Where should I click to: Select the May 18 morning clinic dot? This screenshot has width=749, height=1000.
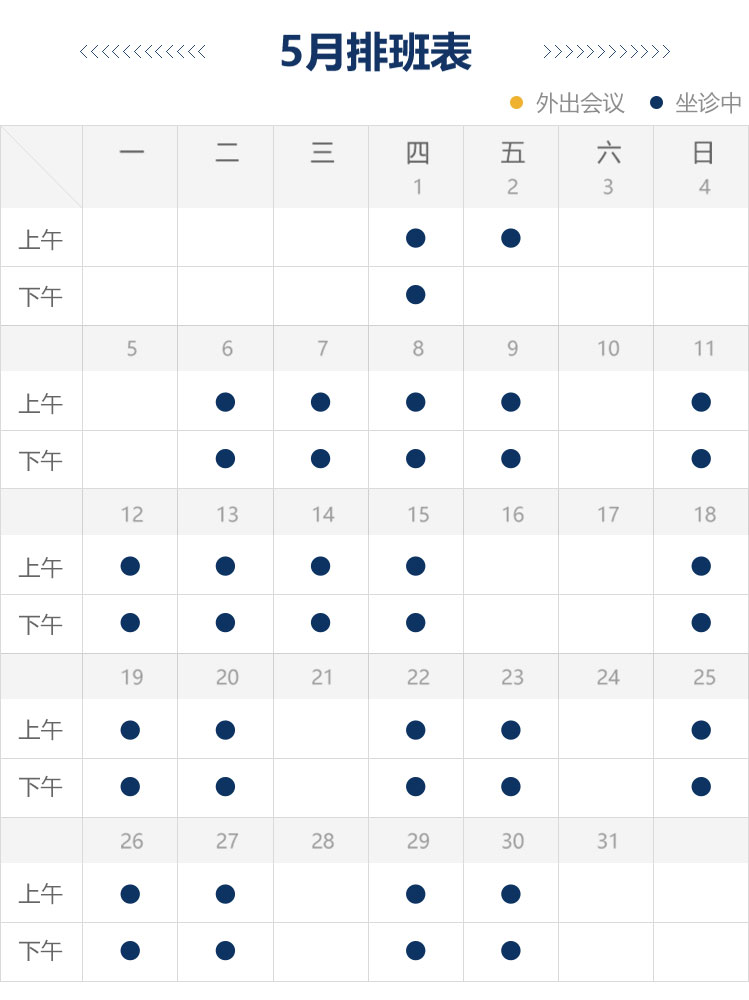pos(701,566)
